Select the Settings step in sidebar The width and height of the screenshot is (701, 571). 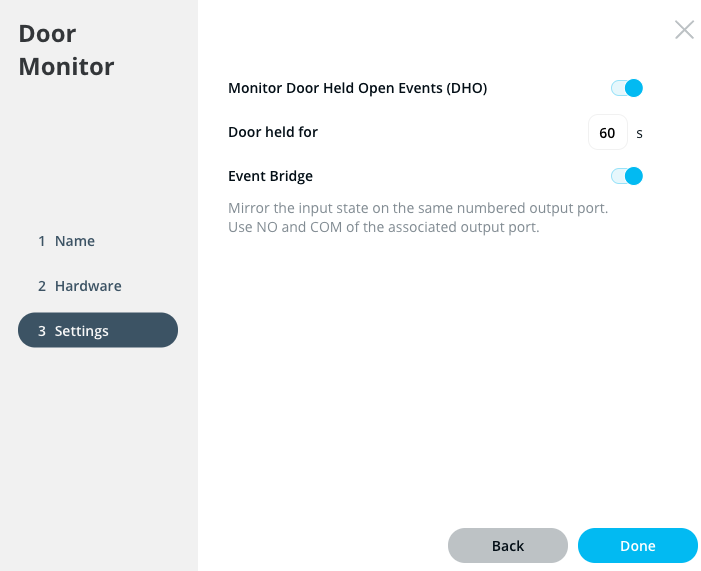(98, 330)
